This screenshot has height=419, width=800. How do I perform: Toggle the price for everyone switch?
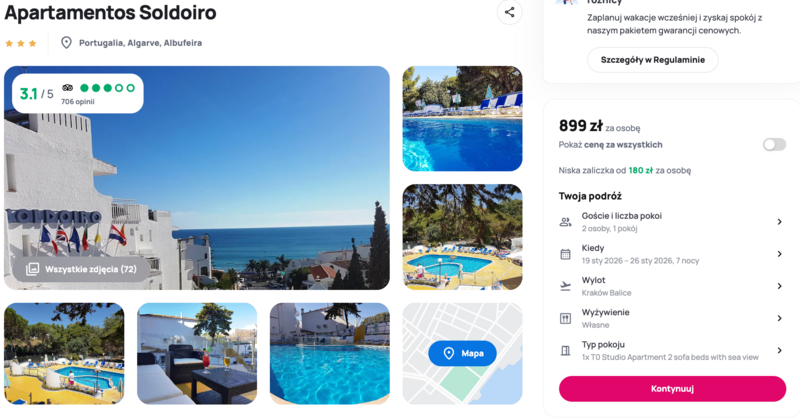tap(774, 145)
